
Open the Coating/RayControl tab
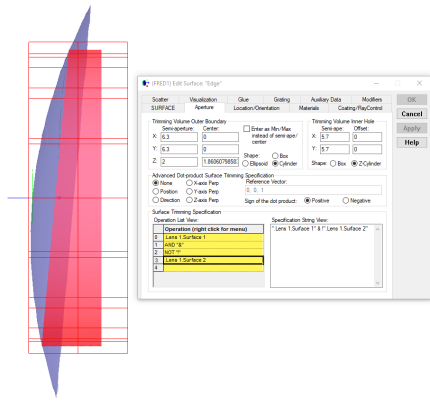[360, 108]
